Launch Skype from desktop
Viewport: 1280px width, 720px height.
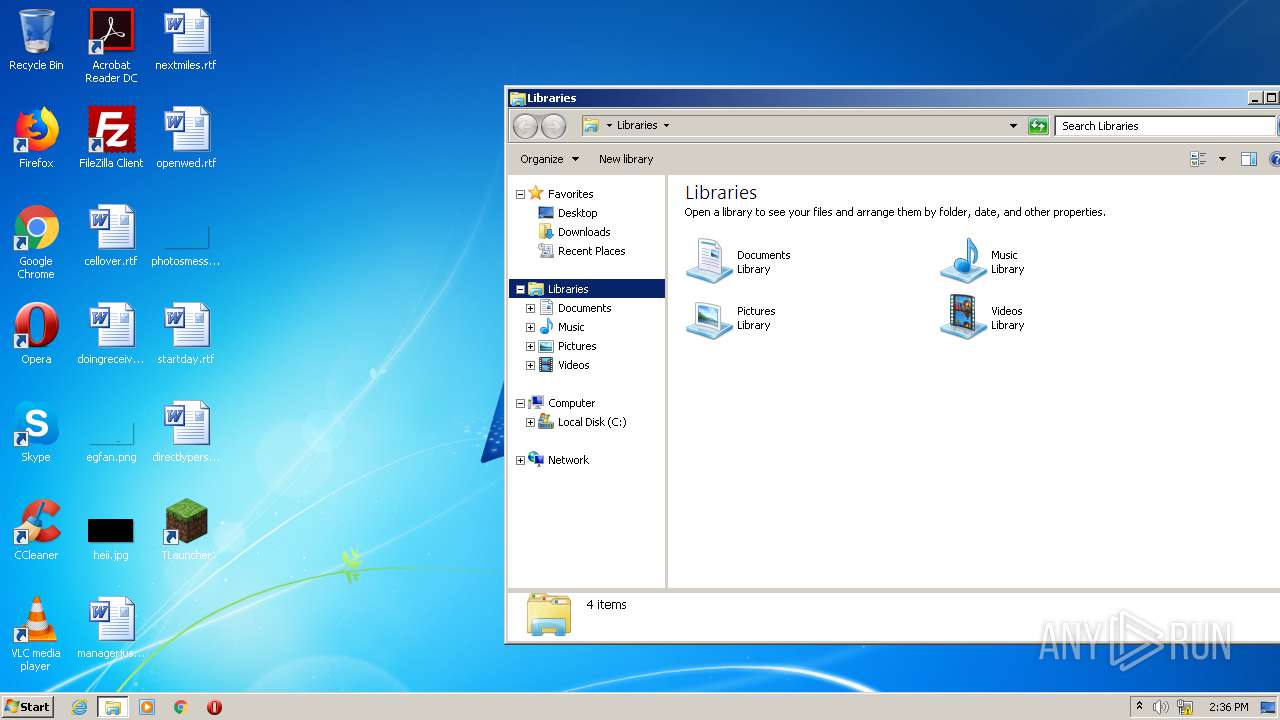[36, 432]
